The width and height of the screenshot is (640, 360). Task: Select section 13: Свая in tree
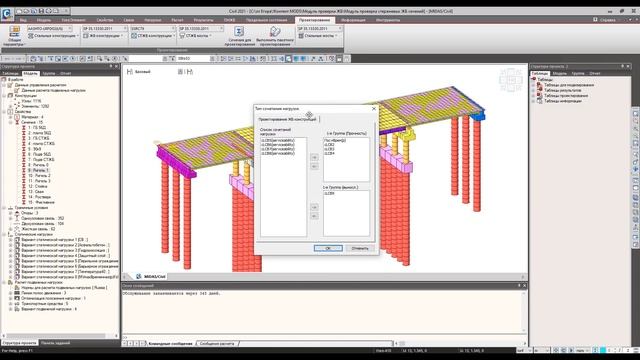point(37,191)
